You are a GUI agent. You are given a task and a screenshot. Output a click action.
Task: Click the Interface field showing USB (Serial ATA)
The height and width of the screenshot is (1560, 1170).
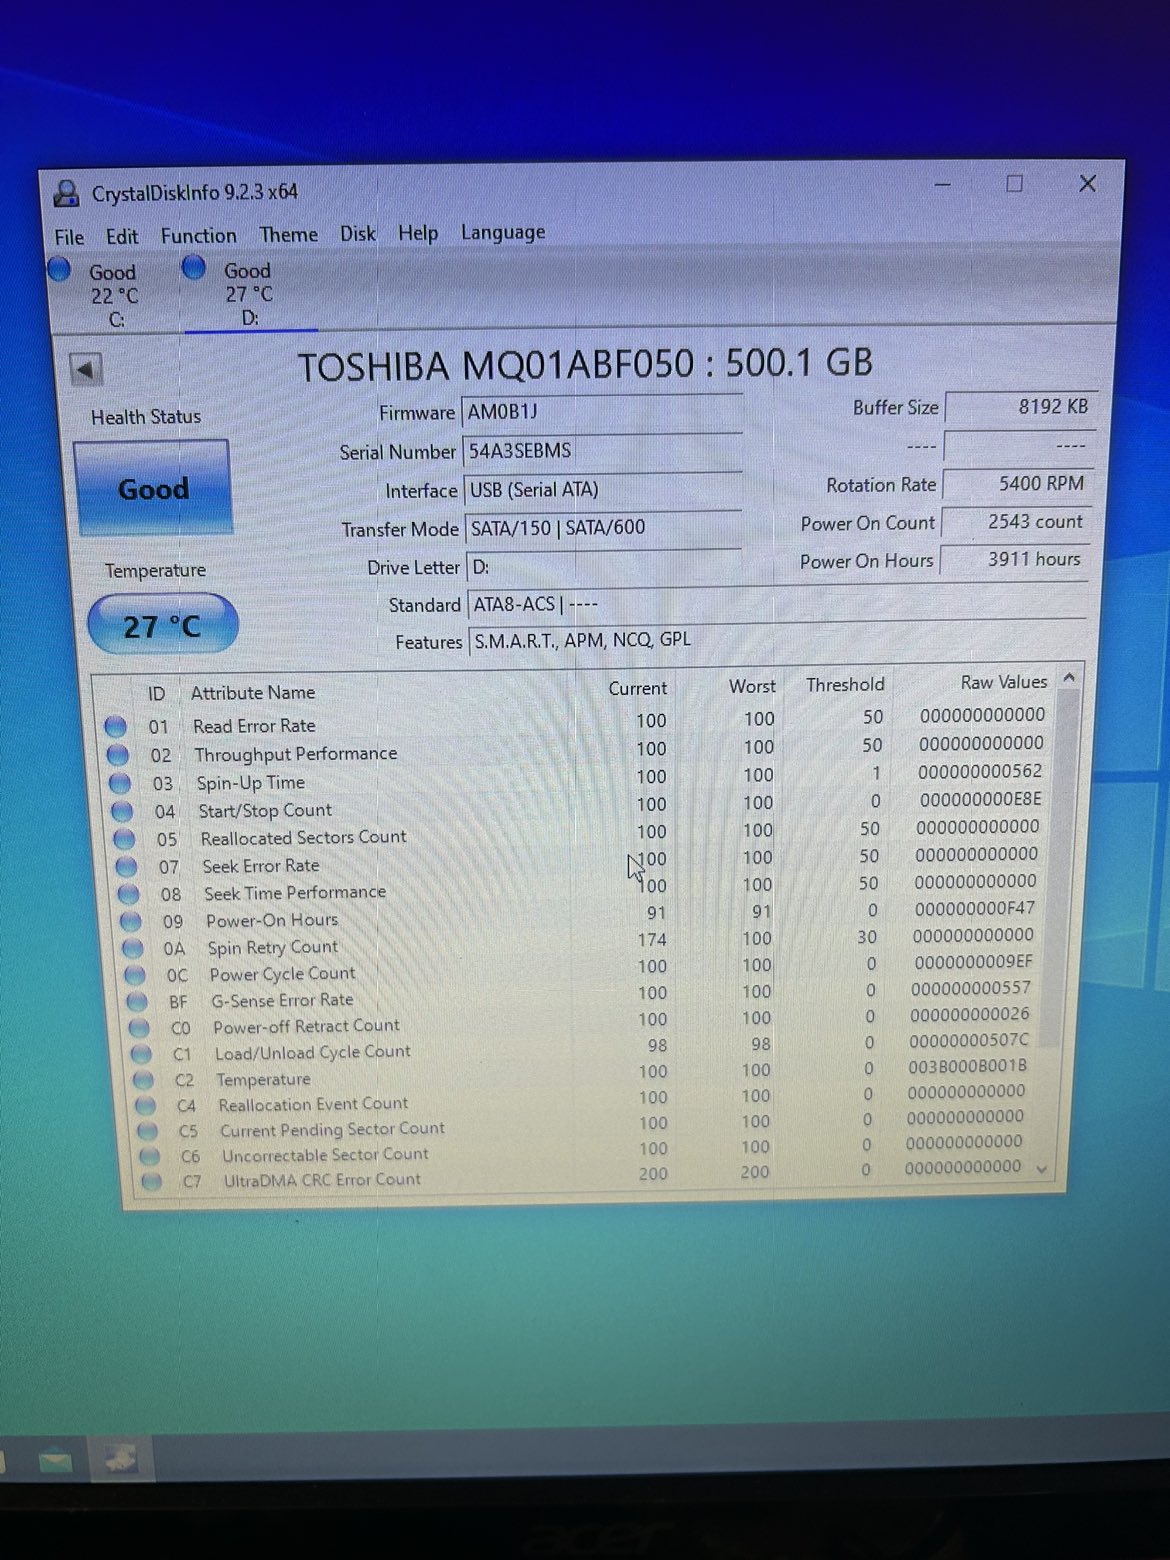pyautogui.click(x=603, y=490)
